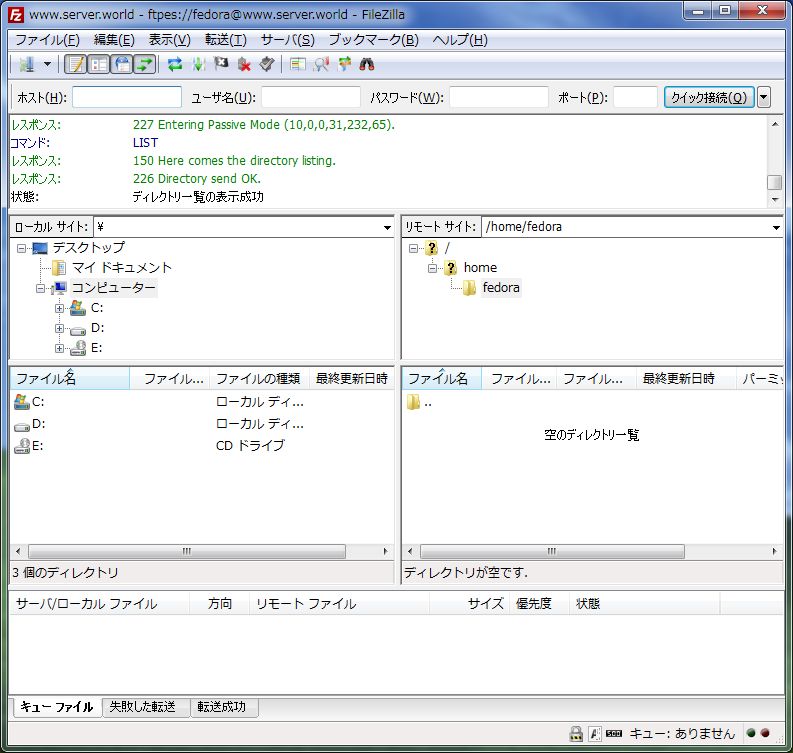The height and width of the screenshot is (753, 793).
Task: Open the サーバ(S) menu
Action: [x=287, y=39]
